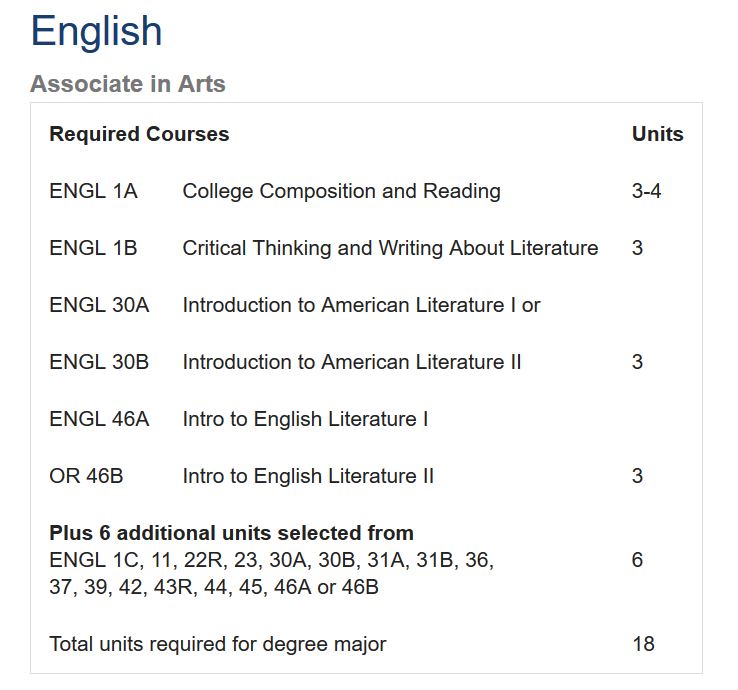Select the ENGL 30B course code
Screen dimensions: 738x690
(99, 362)
